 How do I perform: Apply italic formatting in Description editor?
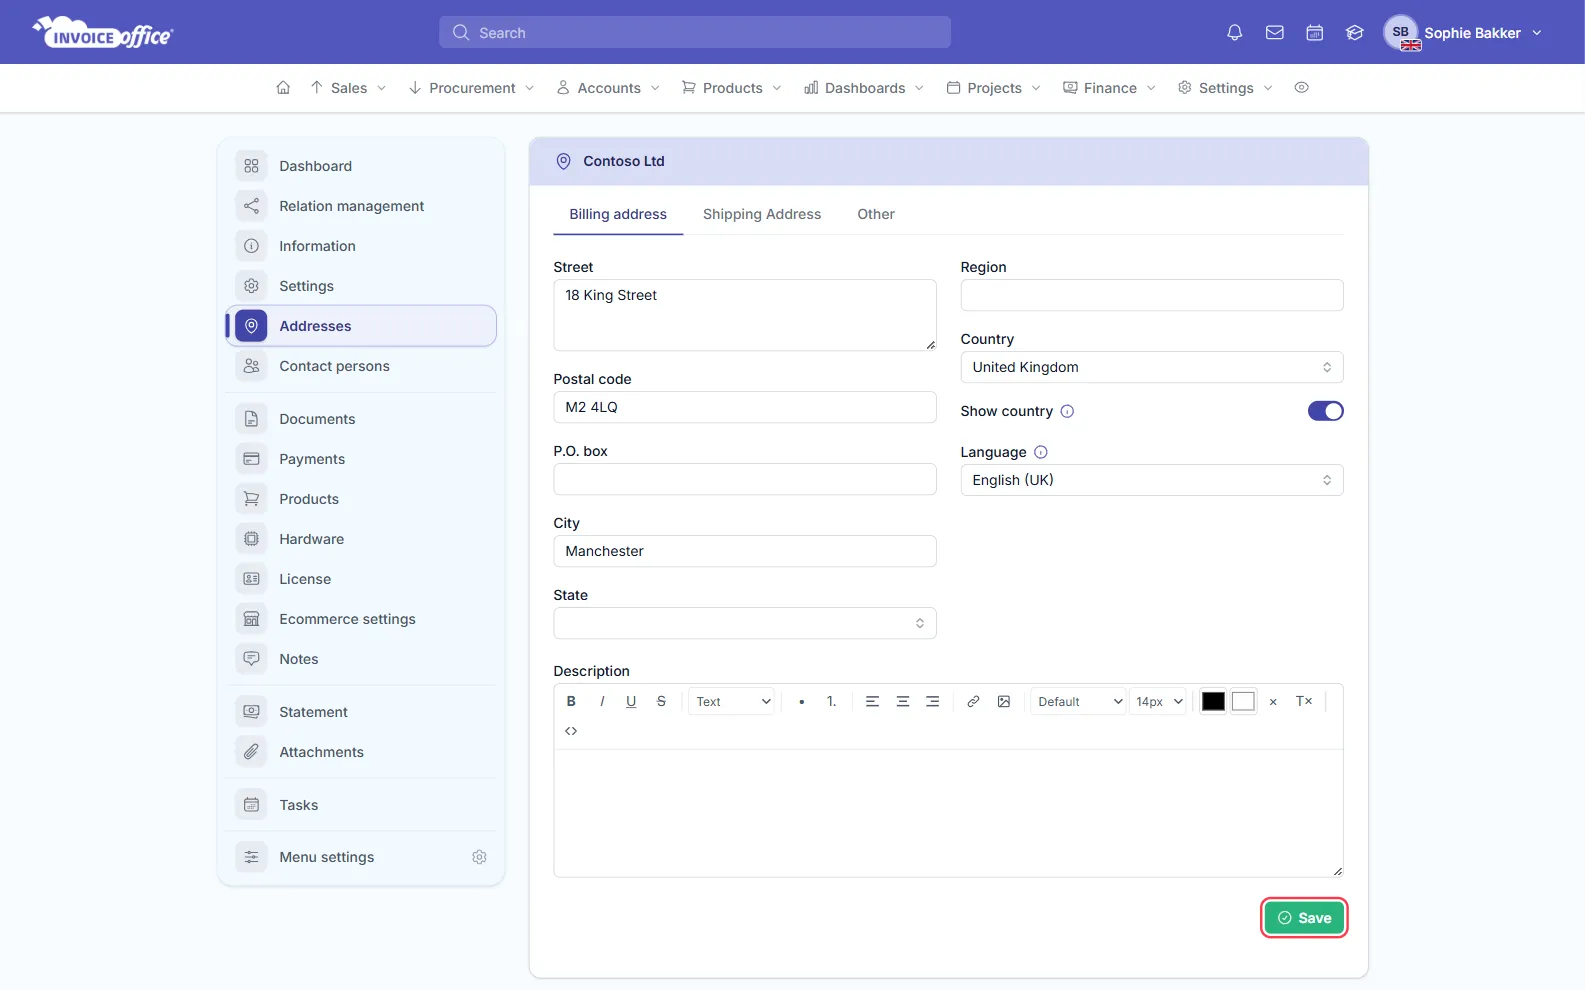(x=601, y=701)
